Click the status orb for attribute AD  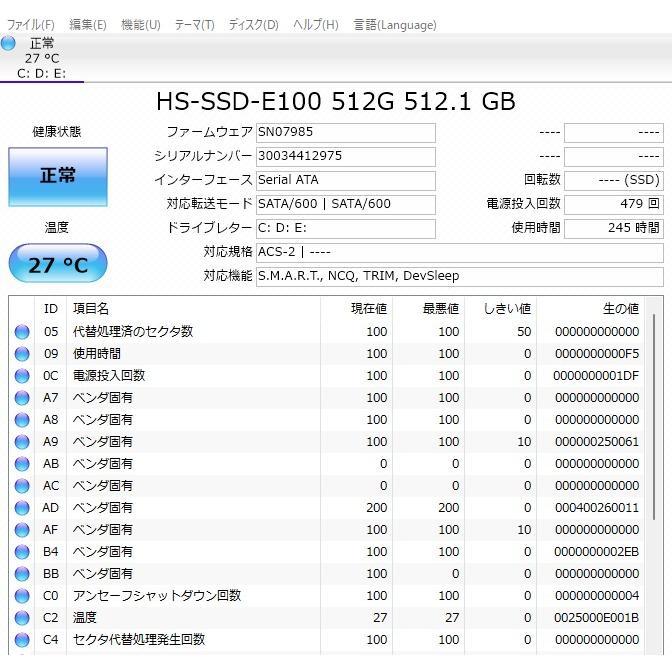(x=22, y=508)
